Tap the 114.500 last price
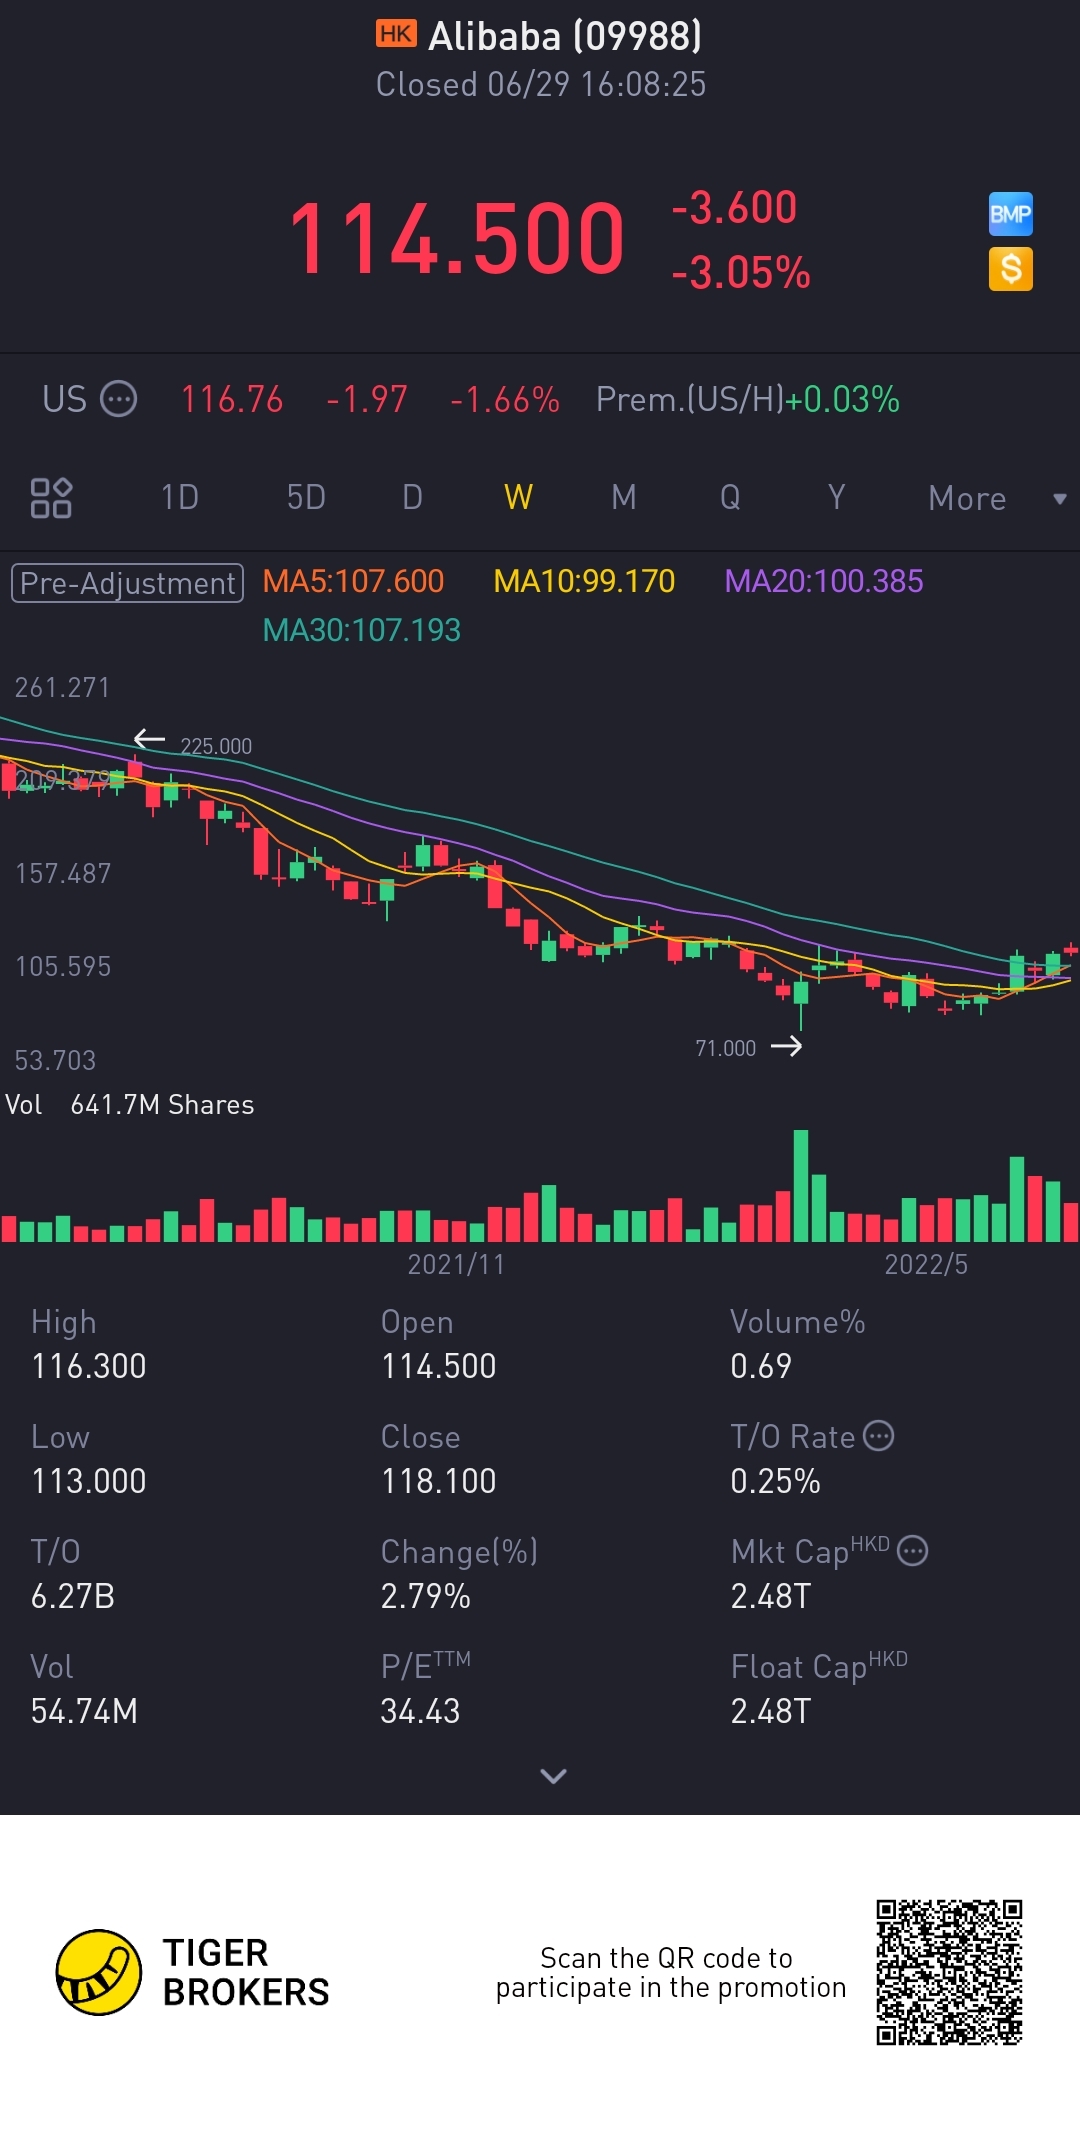The height and width of the screenshot is (2131, 1080). pos(457,238)
